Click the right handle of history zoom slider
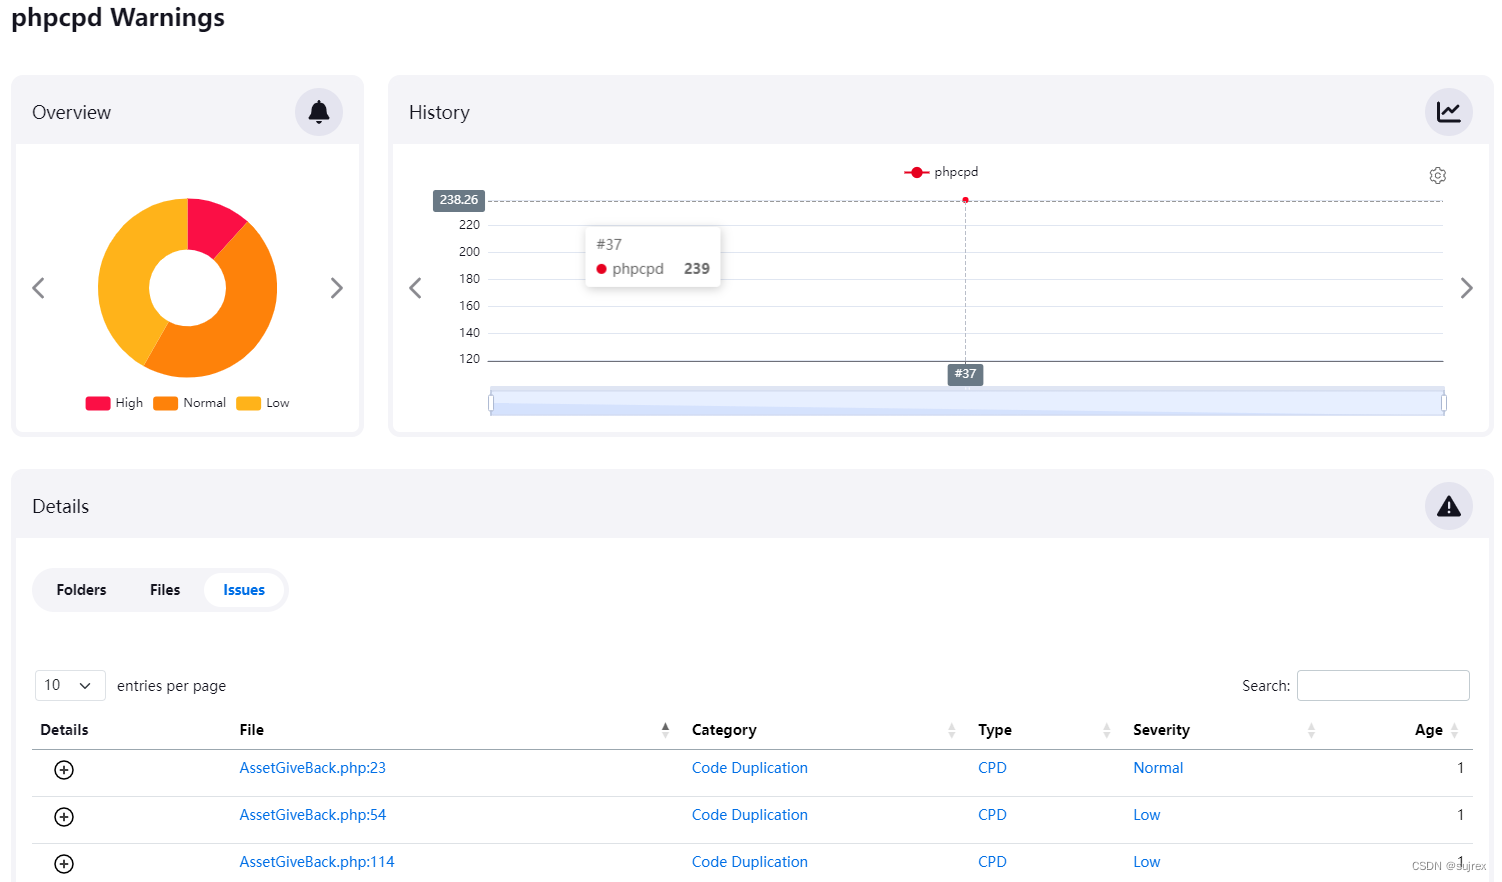The height and width of the screenshot is (882, 1502). (x=1444, y=403)
